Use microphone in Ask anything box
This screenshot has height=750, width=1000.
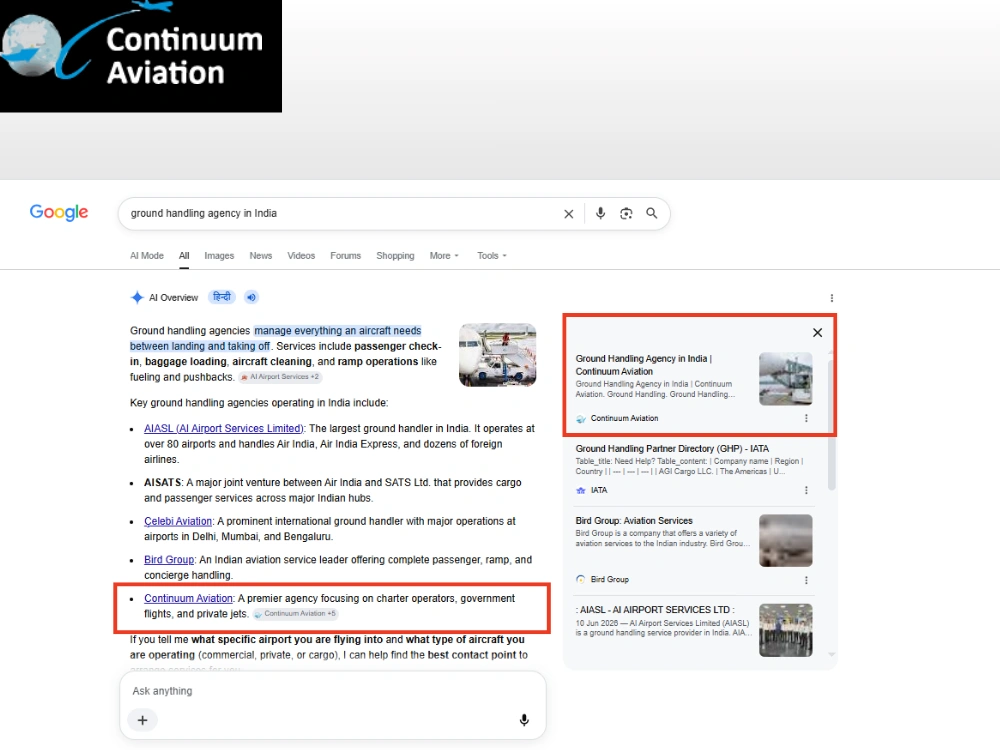pyautogui.click(x=524, y=720)
